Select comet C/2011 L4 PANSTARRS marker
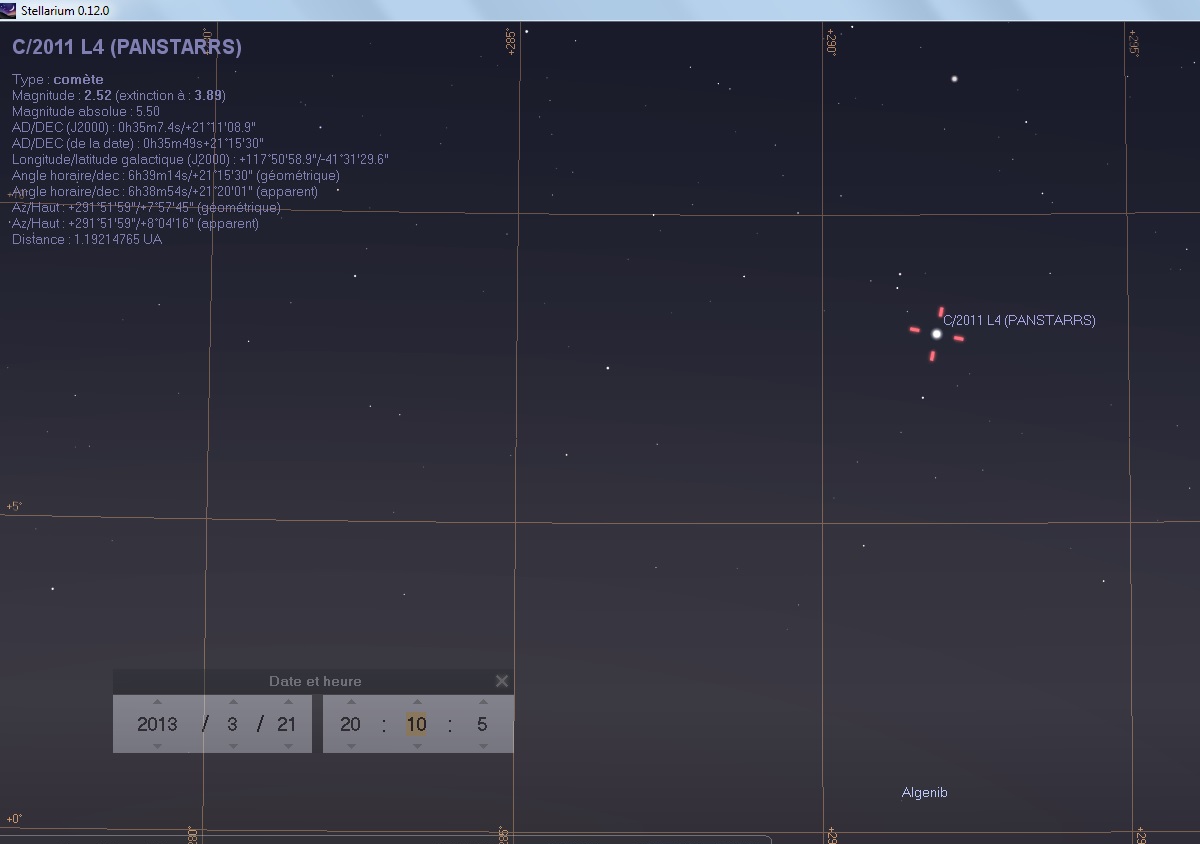The image size is (1200, 844). click(936, 334)
